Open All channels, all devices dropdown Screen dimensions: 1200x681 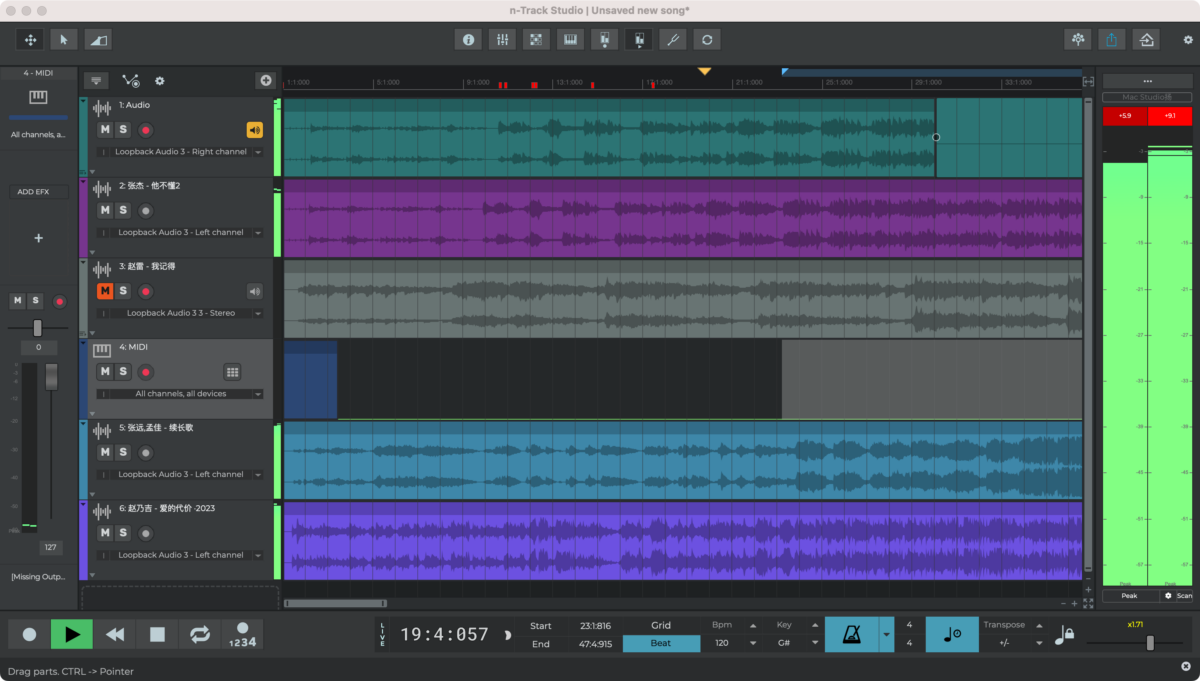point(180,394)
